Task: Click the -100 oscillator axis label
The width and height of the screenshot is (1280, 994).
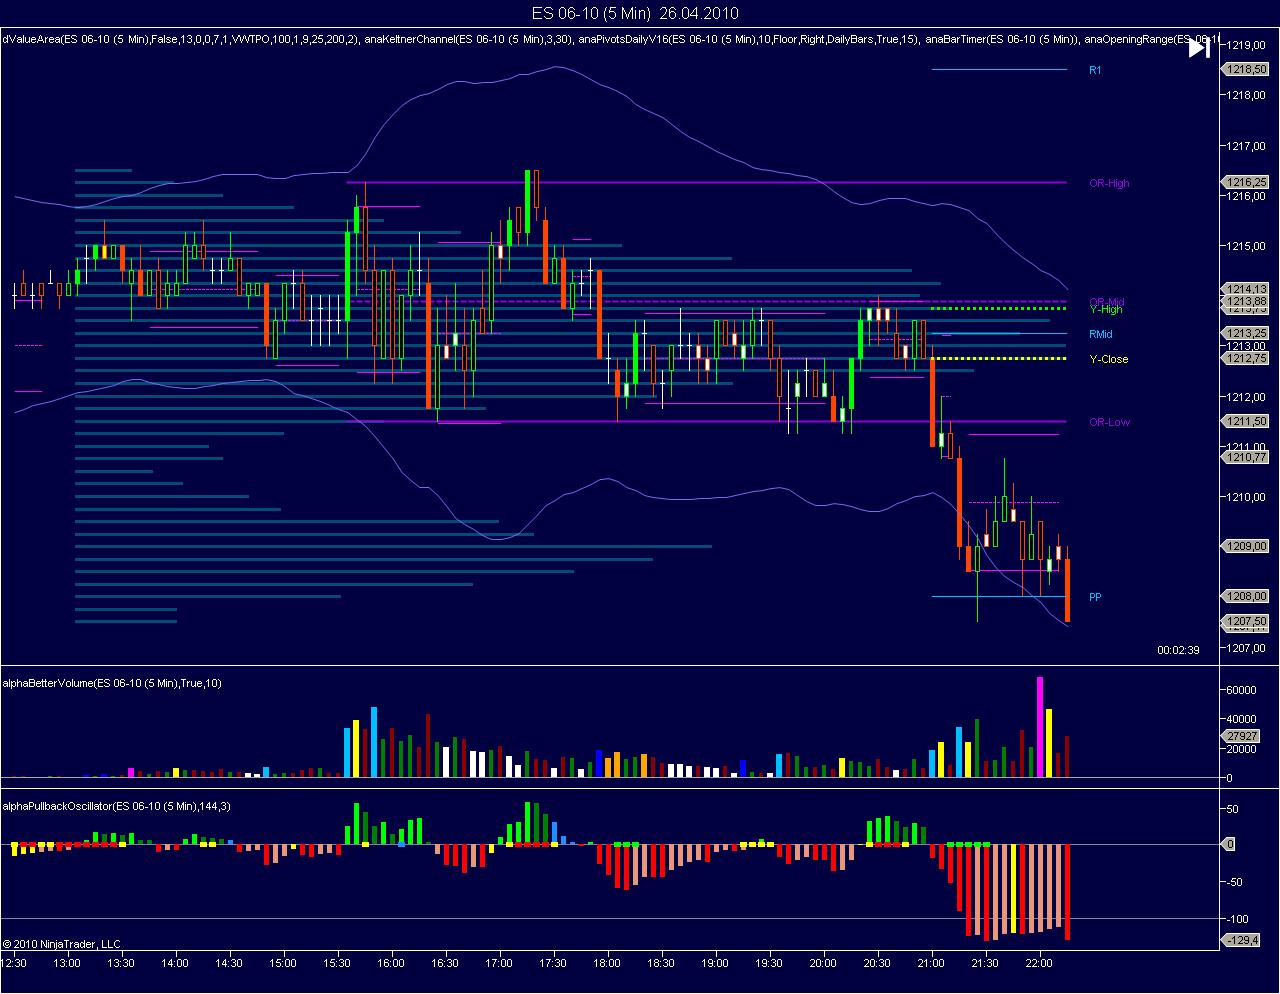Action: (1237, 919)
